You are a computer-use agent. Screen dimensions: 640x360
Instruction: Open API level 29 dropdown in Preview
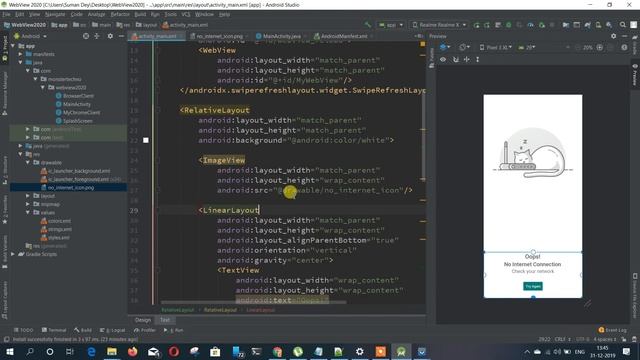tap(527, 47)
